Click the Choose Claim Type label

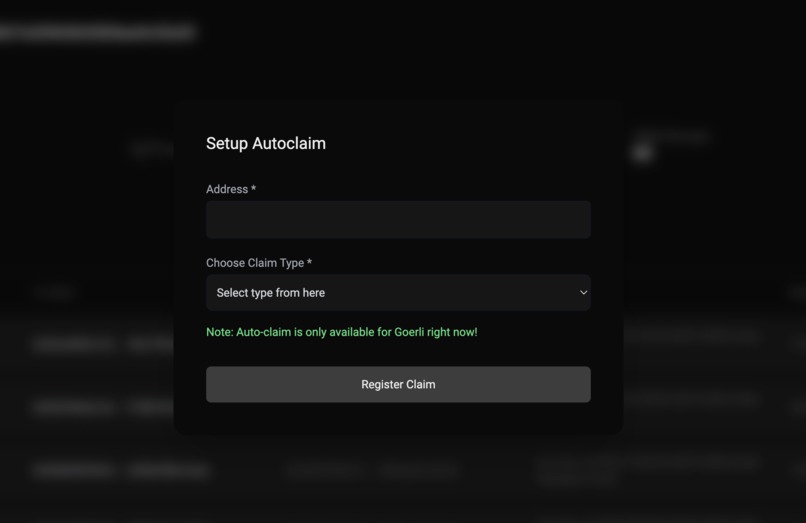[x=255, y=263]
